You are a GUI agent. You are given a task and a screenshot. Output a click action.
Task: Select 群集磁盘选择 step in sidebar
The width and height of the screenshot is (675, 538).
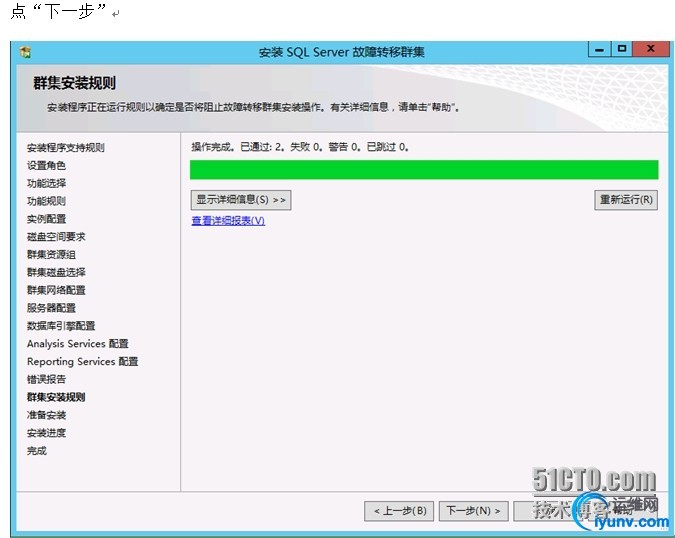[56, 272]
